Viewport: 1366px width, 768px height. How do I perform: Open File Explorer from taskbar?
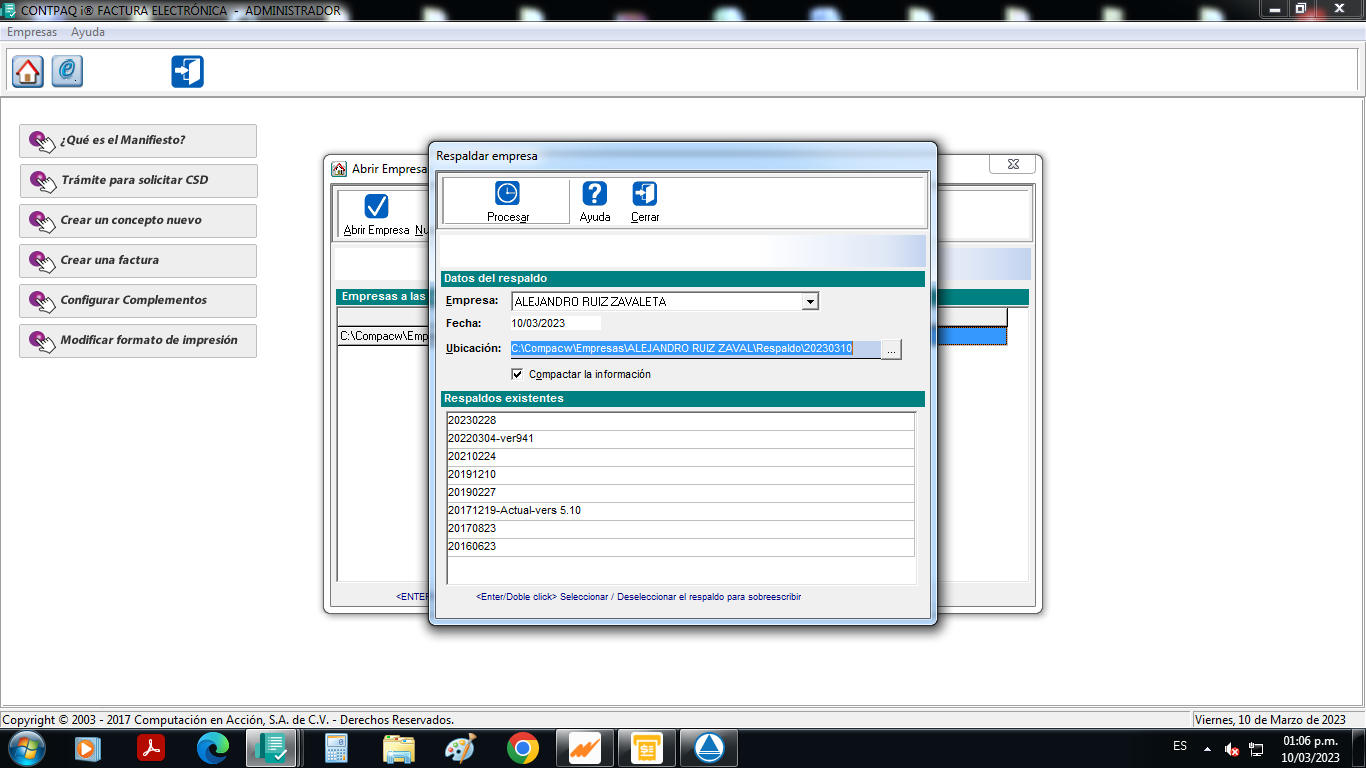pos(398,748)
